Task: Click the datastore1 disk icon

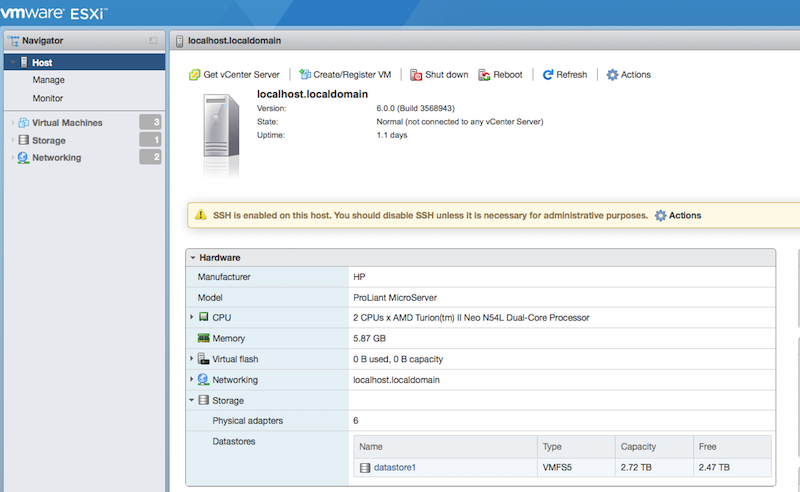Action: point(365,468)
